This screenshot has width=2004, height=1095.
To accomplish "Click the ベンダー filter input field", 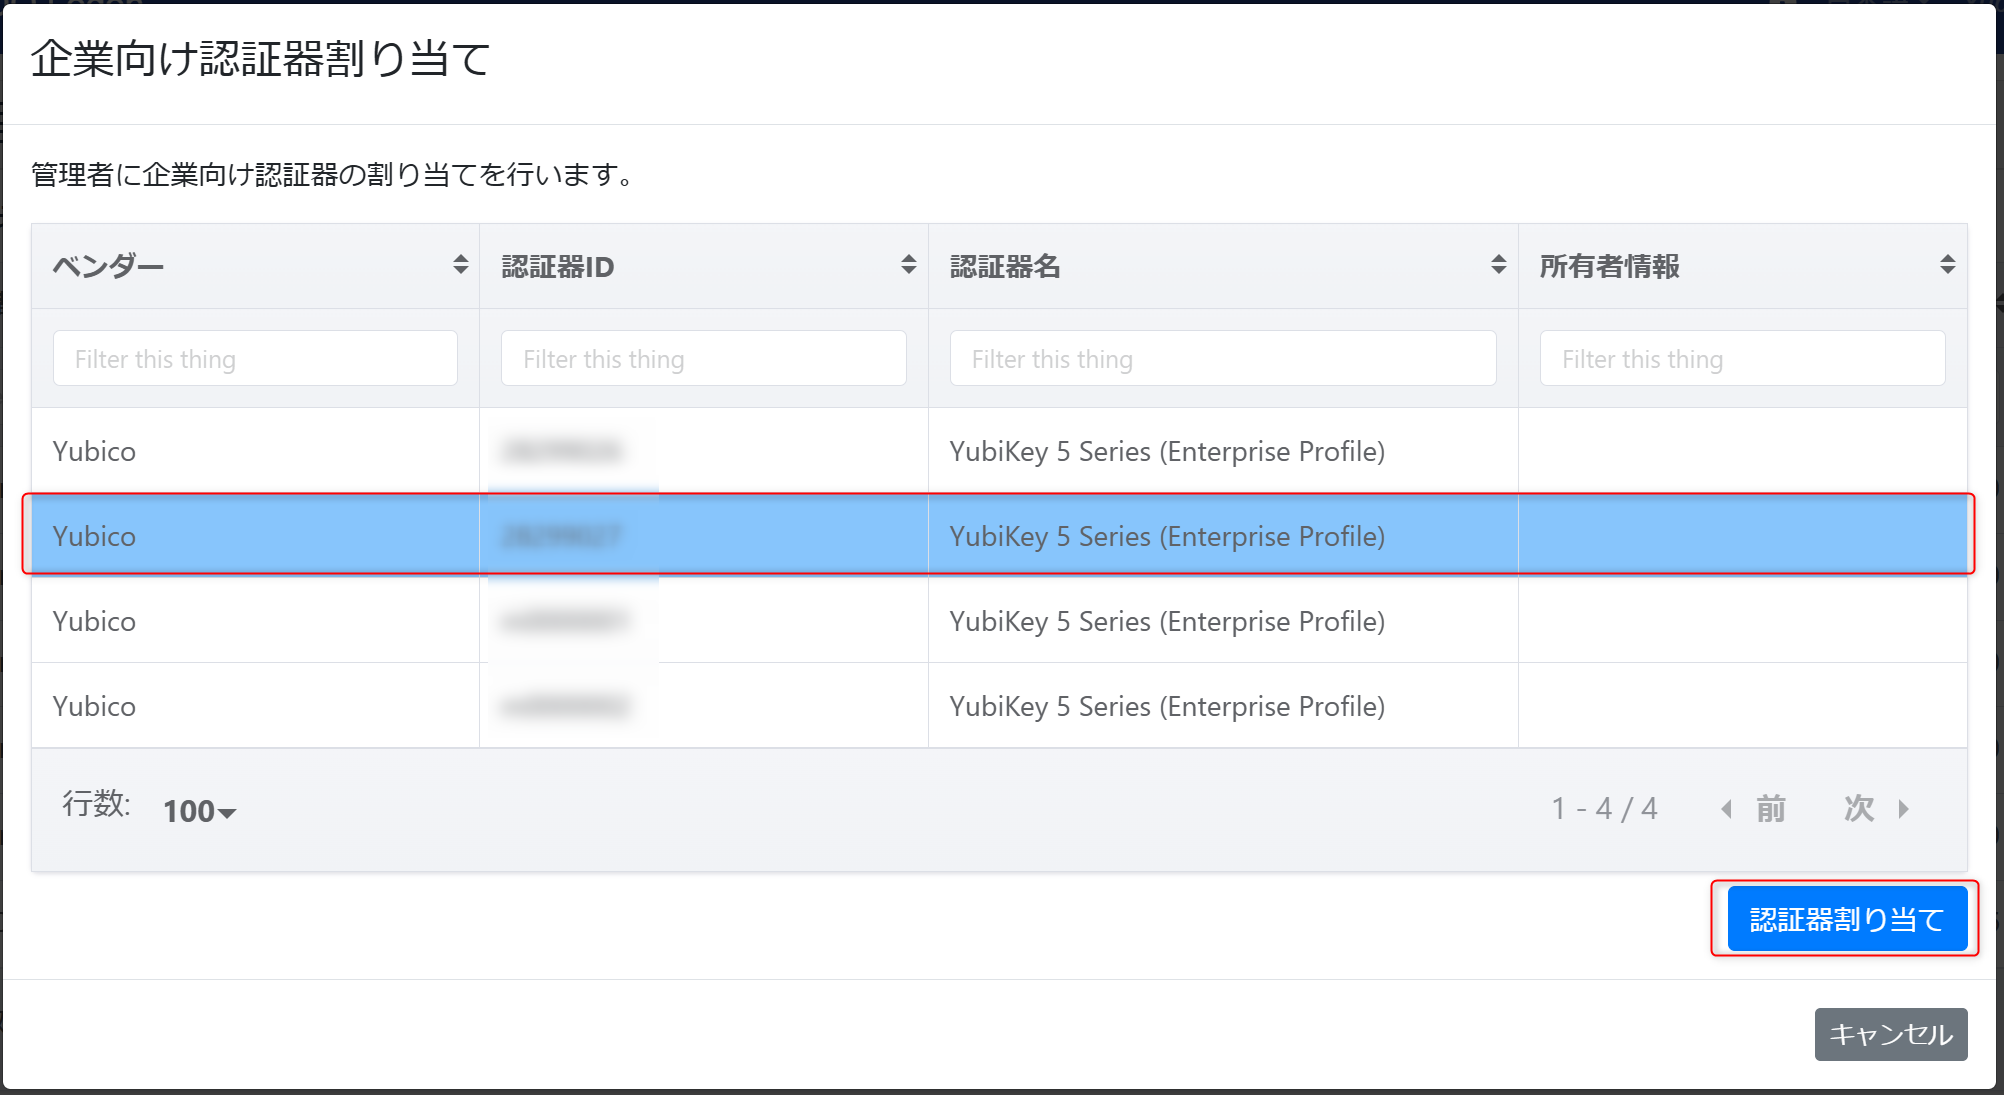I will [x=255, y=359].
